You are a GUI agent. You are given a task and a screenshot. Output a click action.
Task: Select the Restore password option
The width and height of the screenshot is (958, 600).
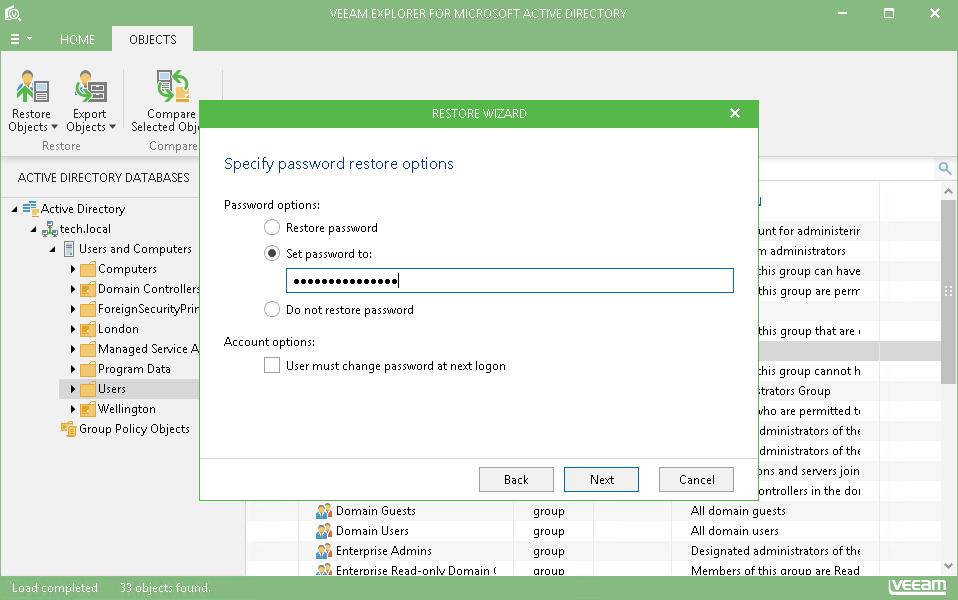click(271, 227)
